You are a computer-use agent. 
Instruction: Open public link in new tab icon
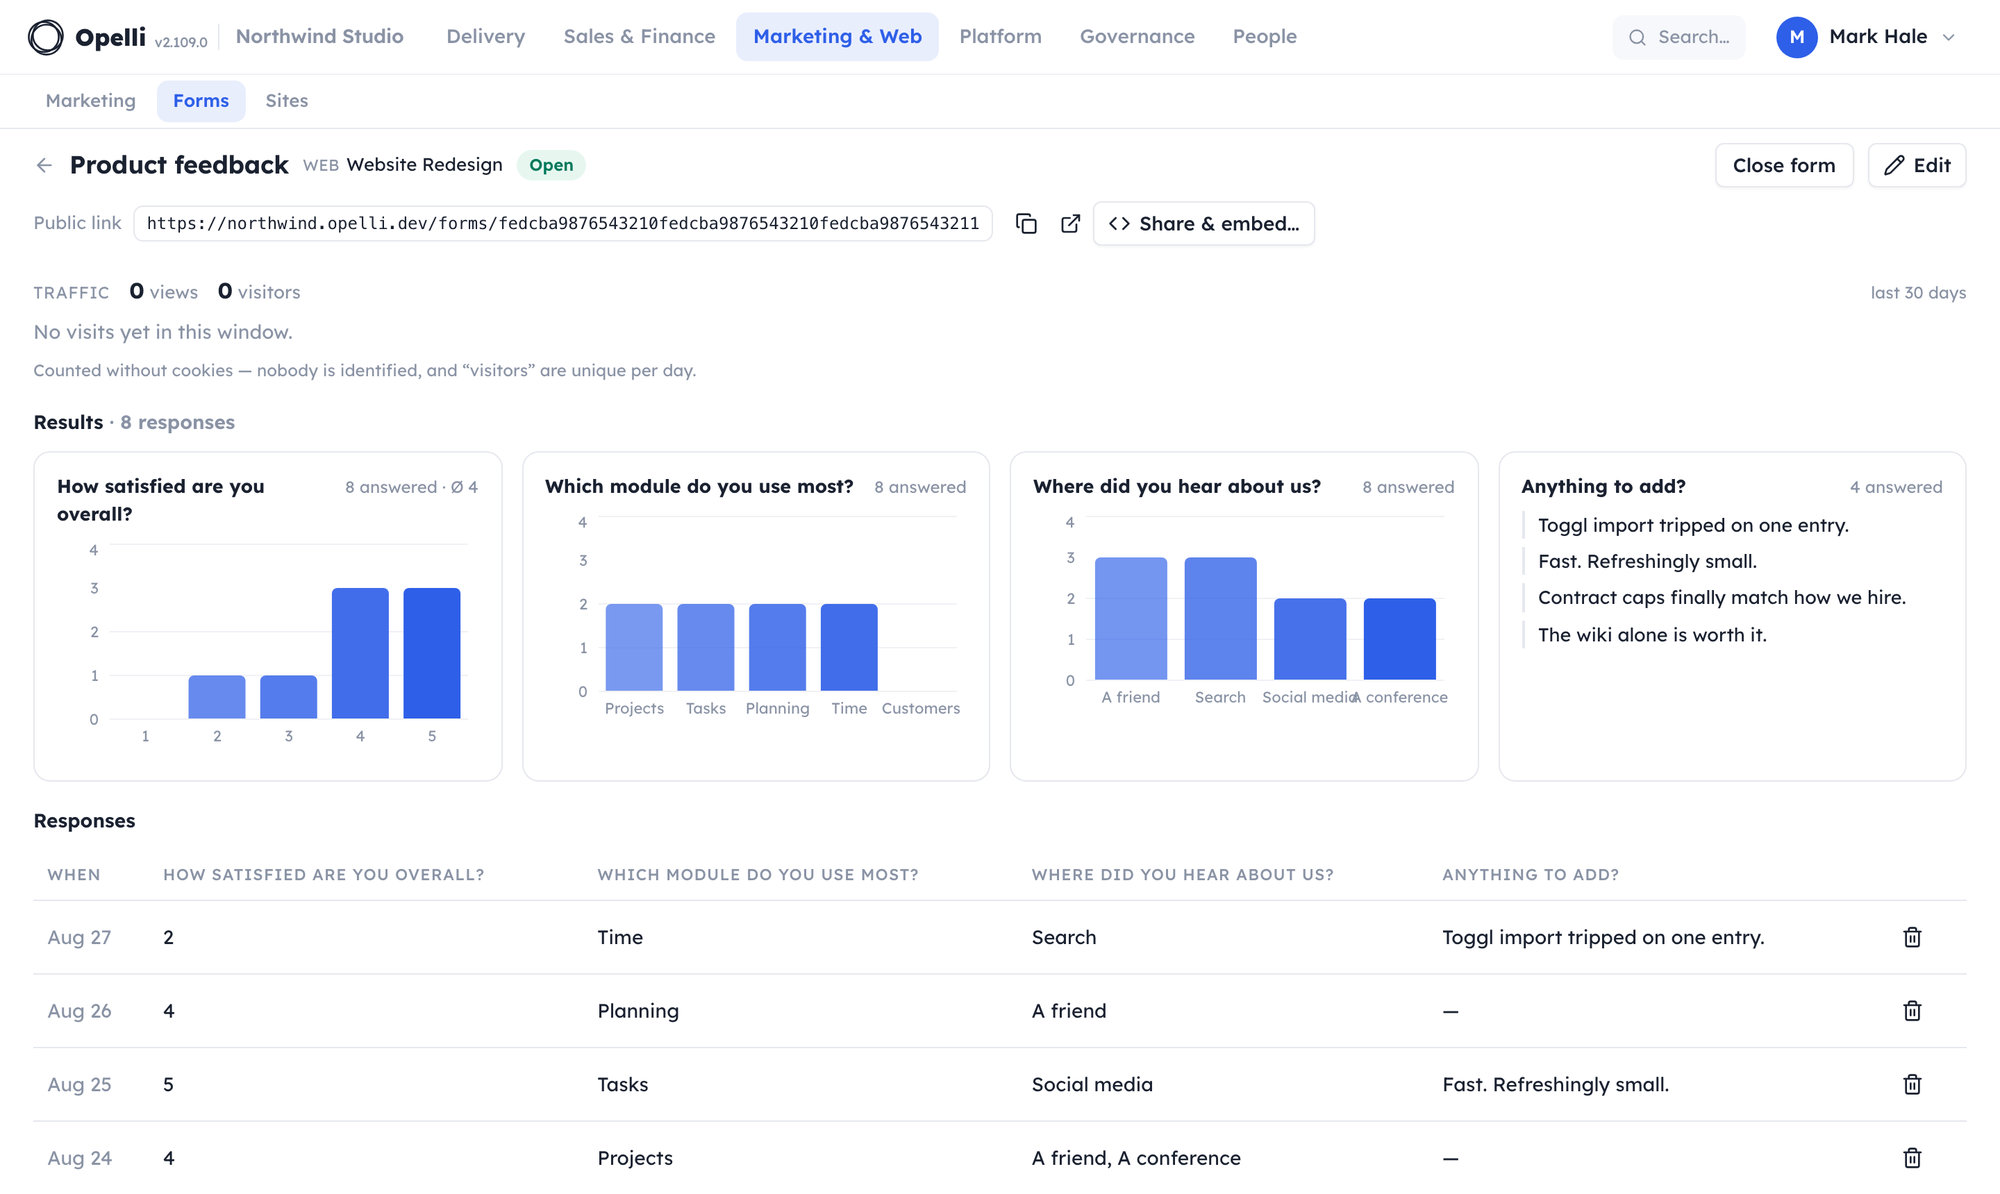tap(1070, 223)
